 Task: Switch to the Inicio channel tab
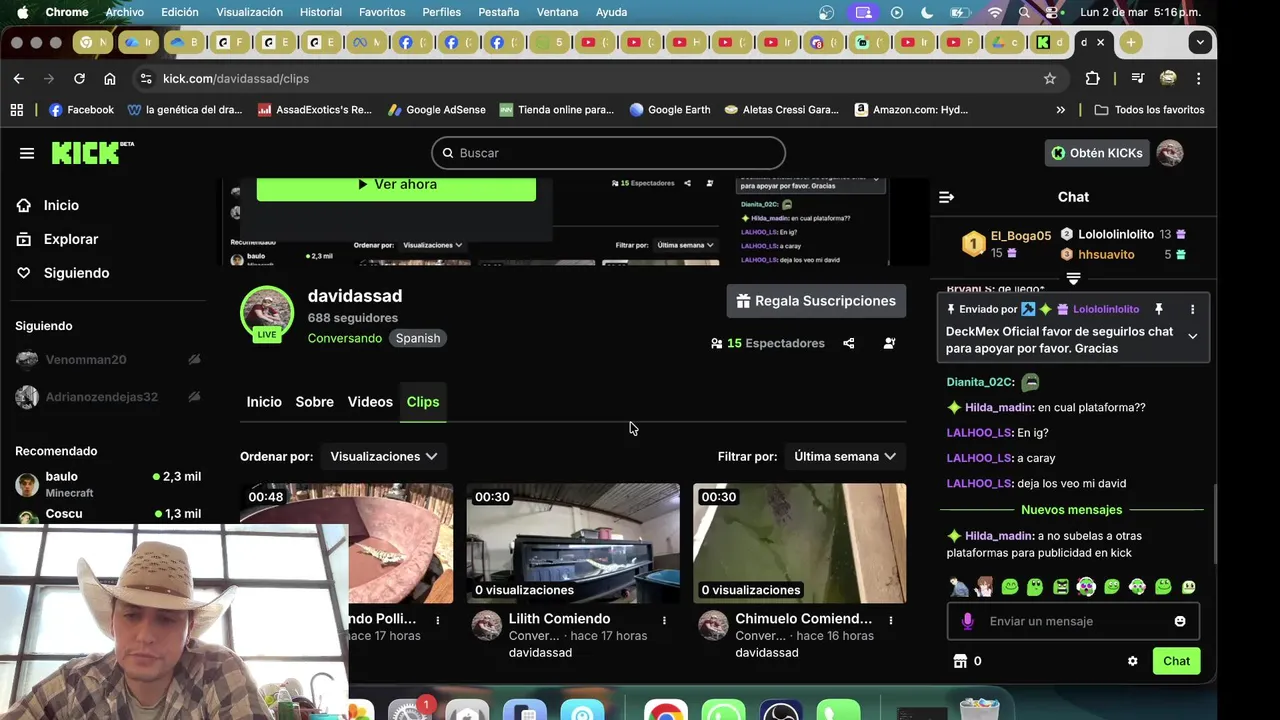264,401
